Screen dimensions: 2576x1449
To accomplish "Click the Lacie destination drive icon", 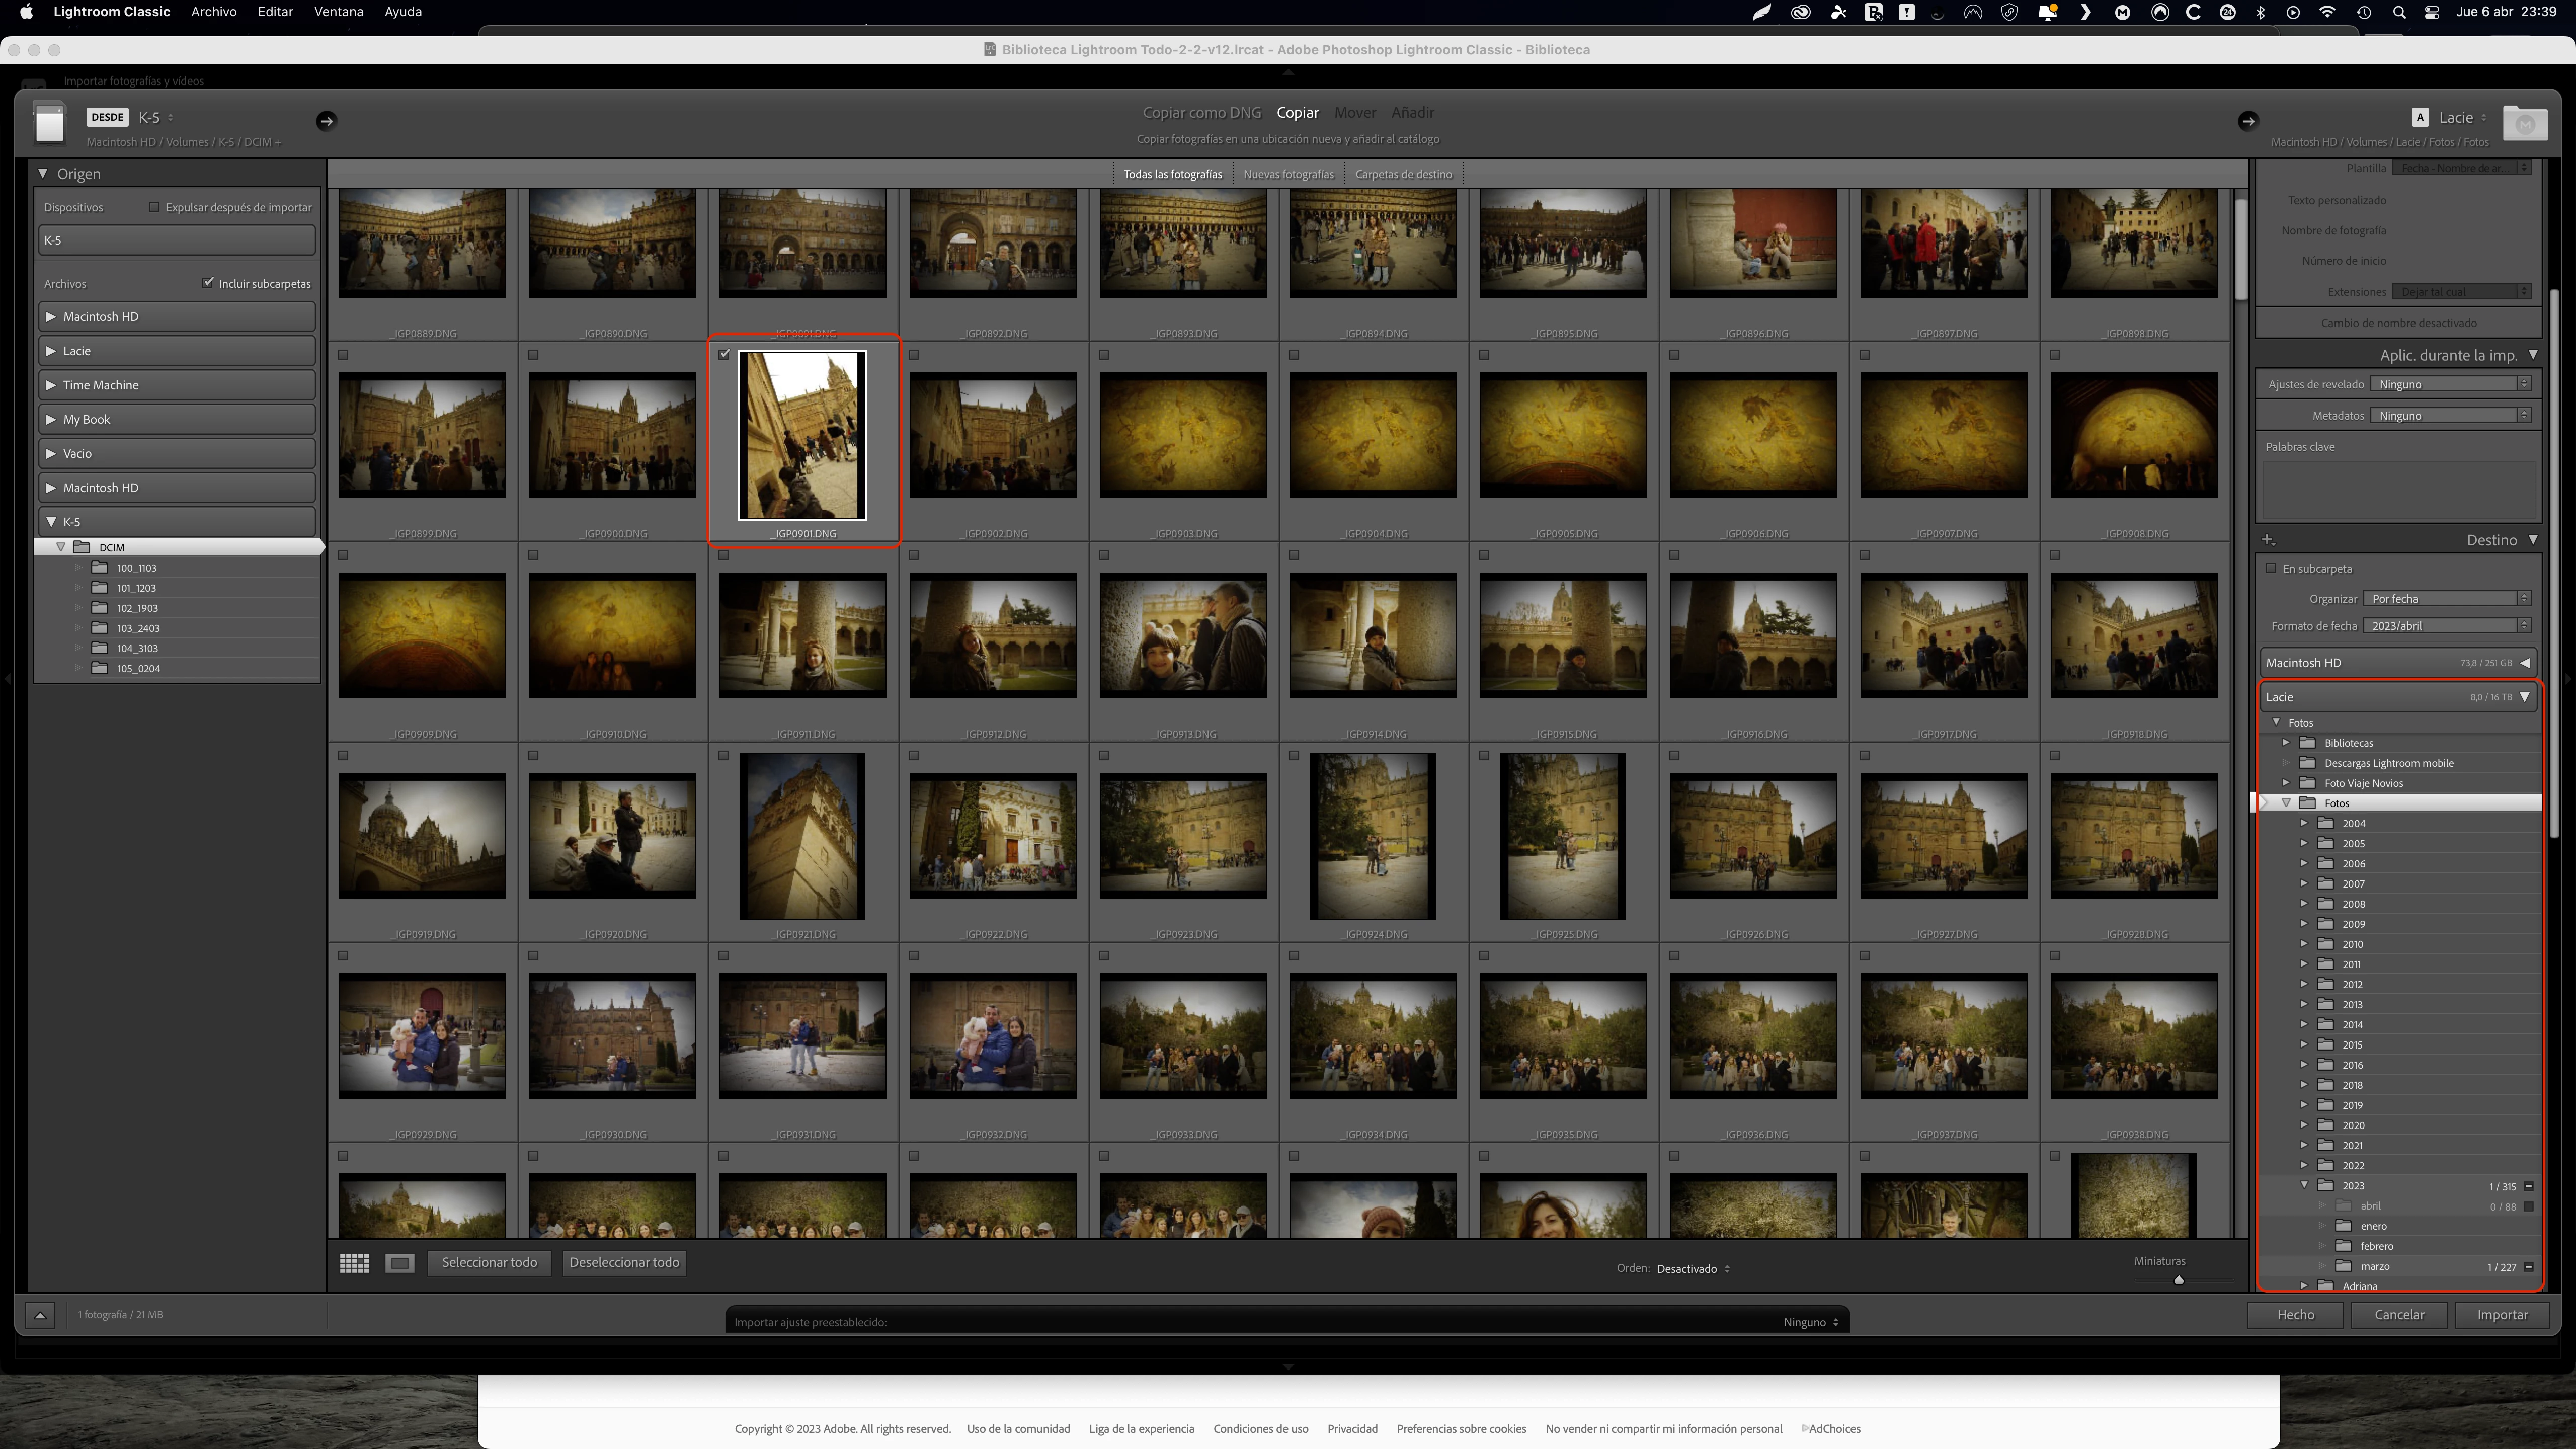I will tap(2524, 123).
